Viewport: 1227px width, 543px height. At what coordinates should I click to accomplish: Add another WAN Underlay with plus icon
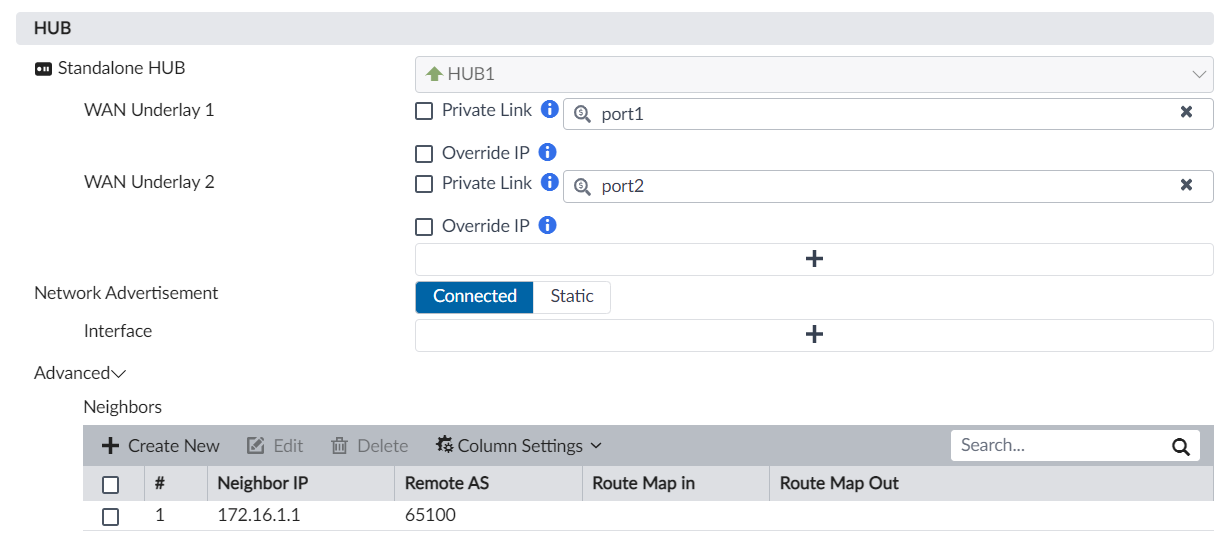click(x=814, y=259)
